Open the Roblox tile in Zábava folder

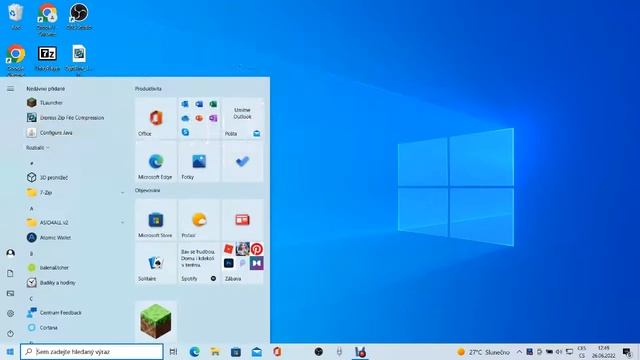(x=229, y=249)
